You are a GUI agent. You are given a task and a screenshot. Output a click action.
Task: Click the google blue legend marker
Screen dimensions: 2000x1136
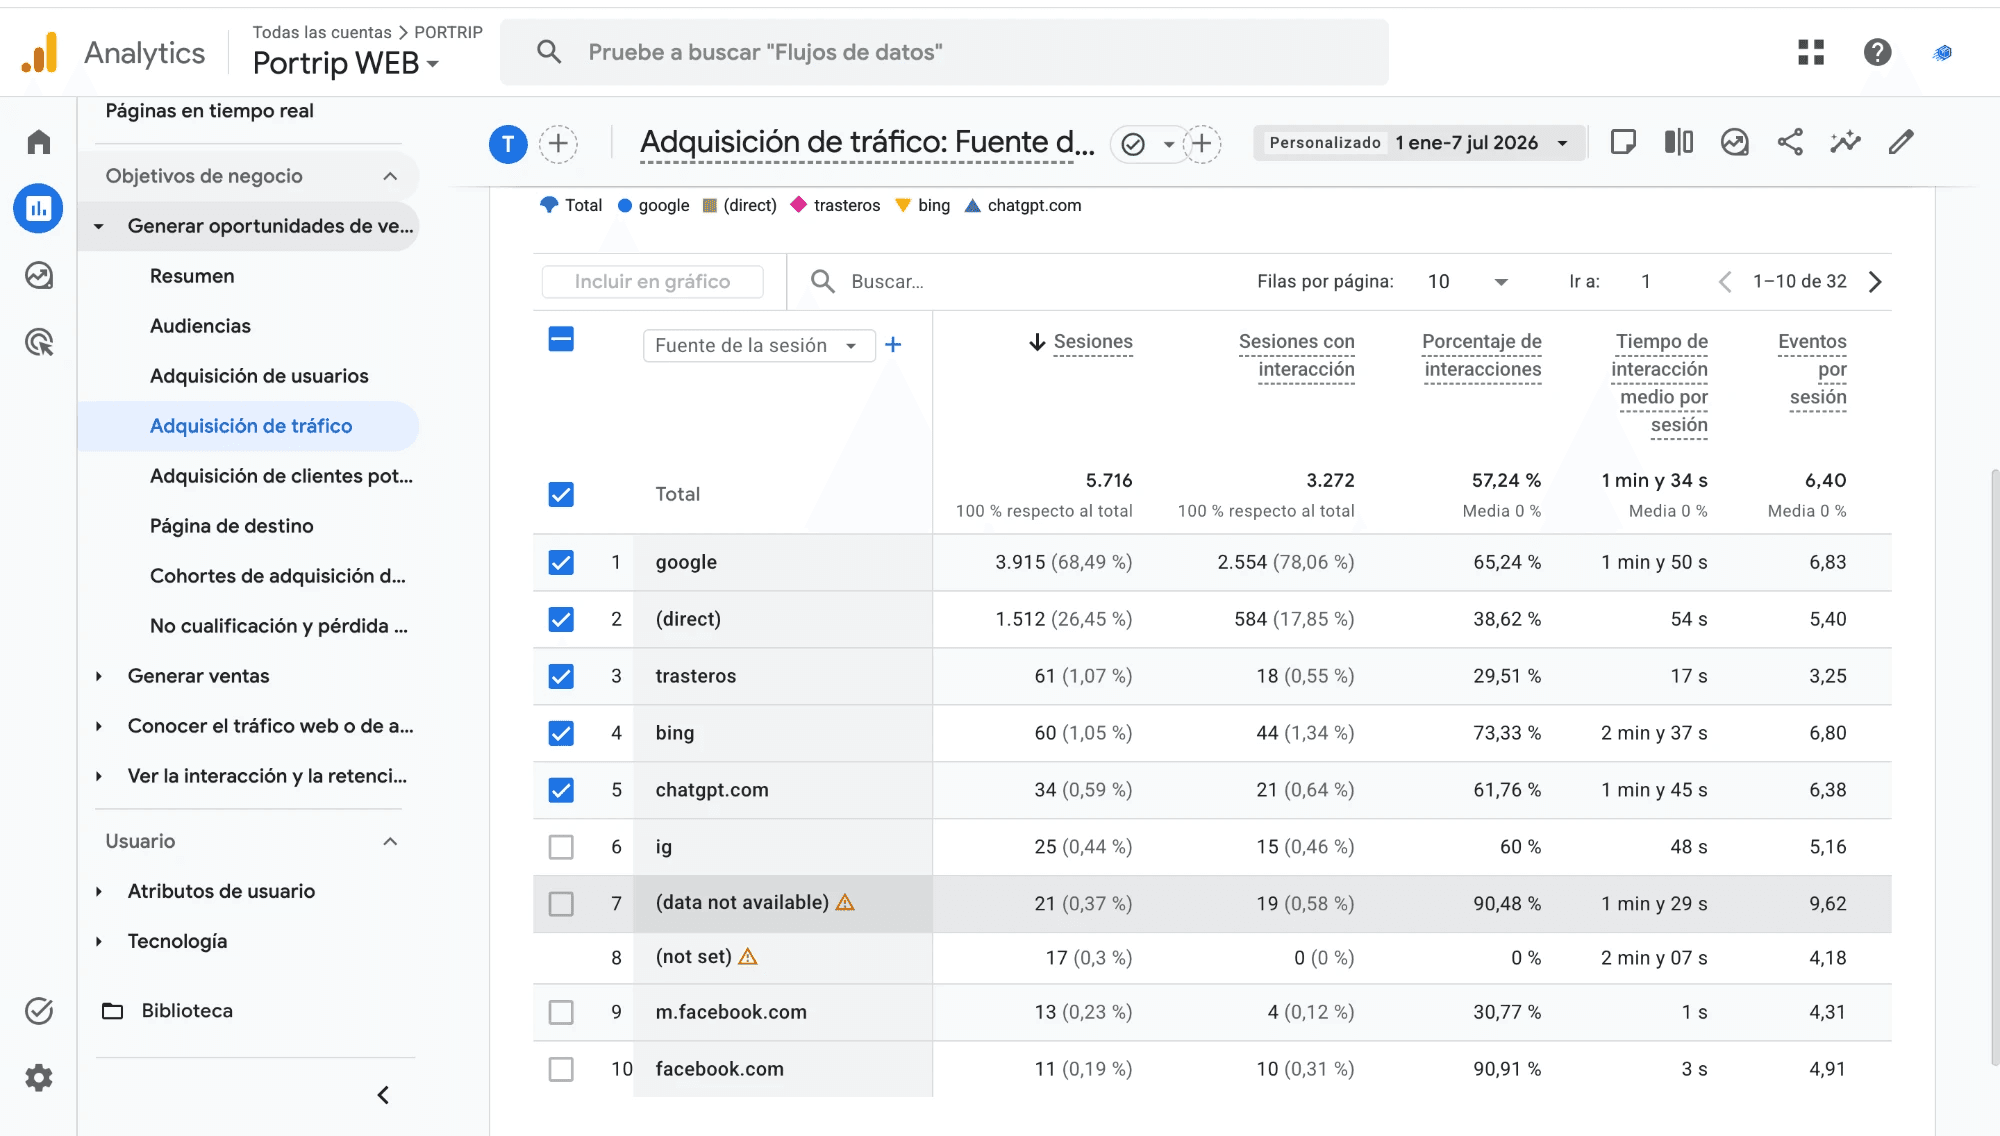625,205
